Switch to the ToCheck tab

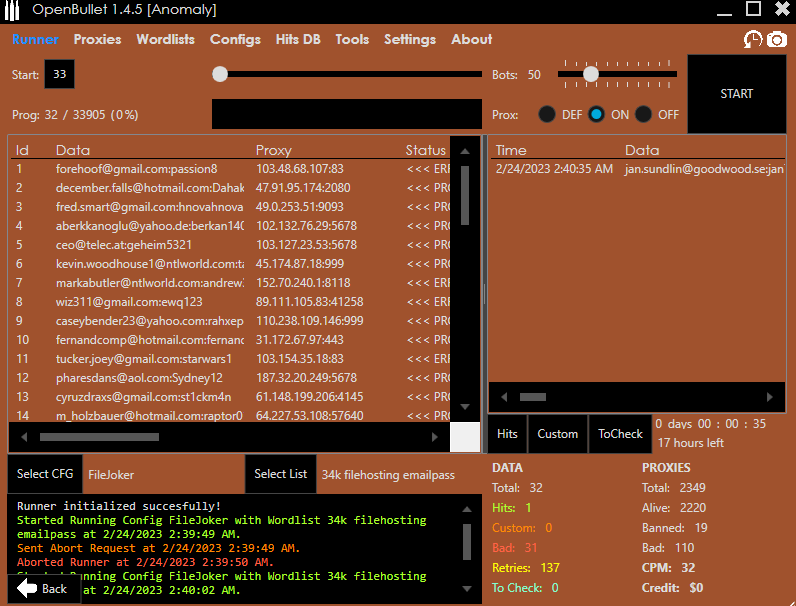(620, 434)
